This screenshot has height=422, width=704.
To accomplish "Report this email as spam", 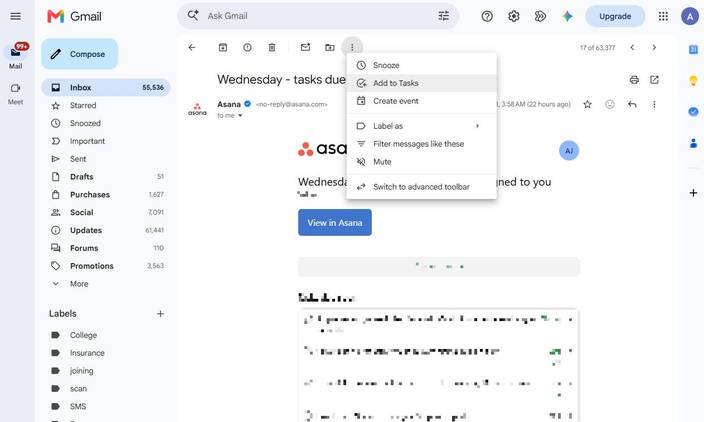I will click(x=247, y=47).
